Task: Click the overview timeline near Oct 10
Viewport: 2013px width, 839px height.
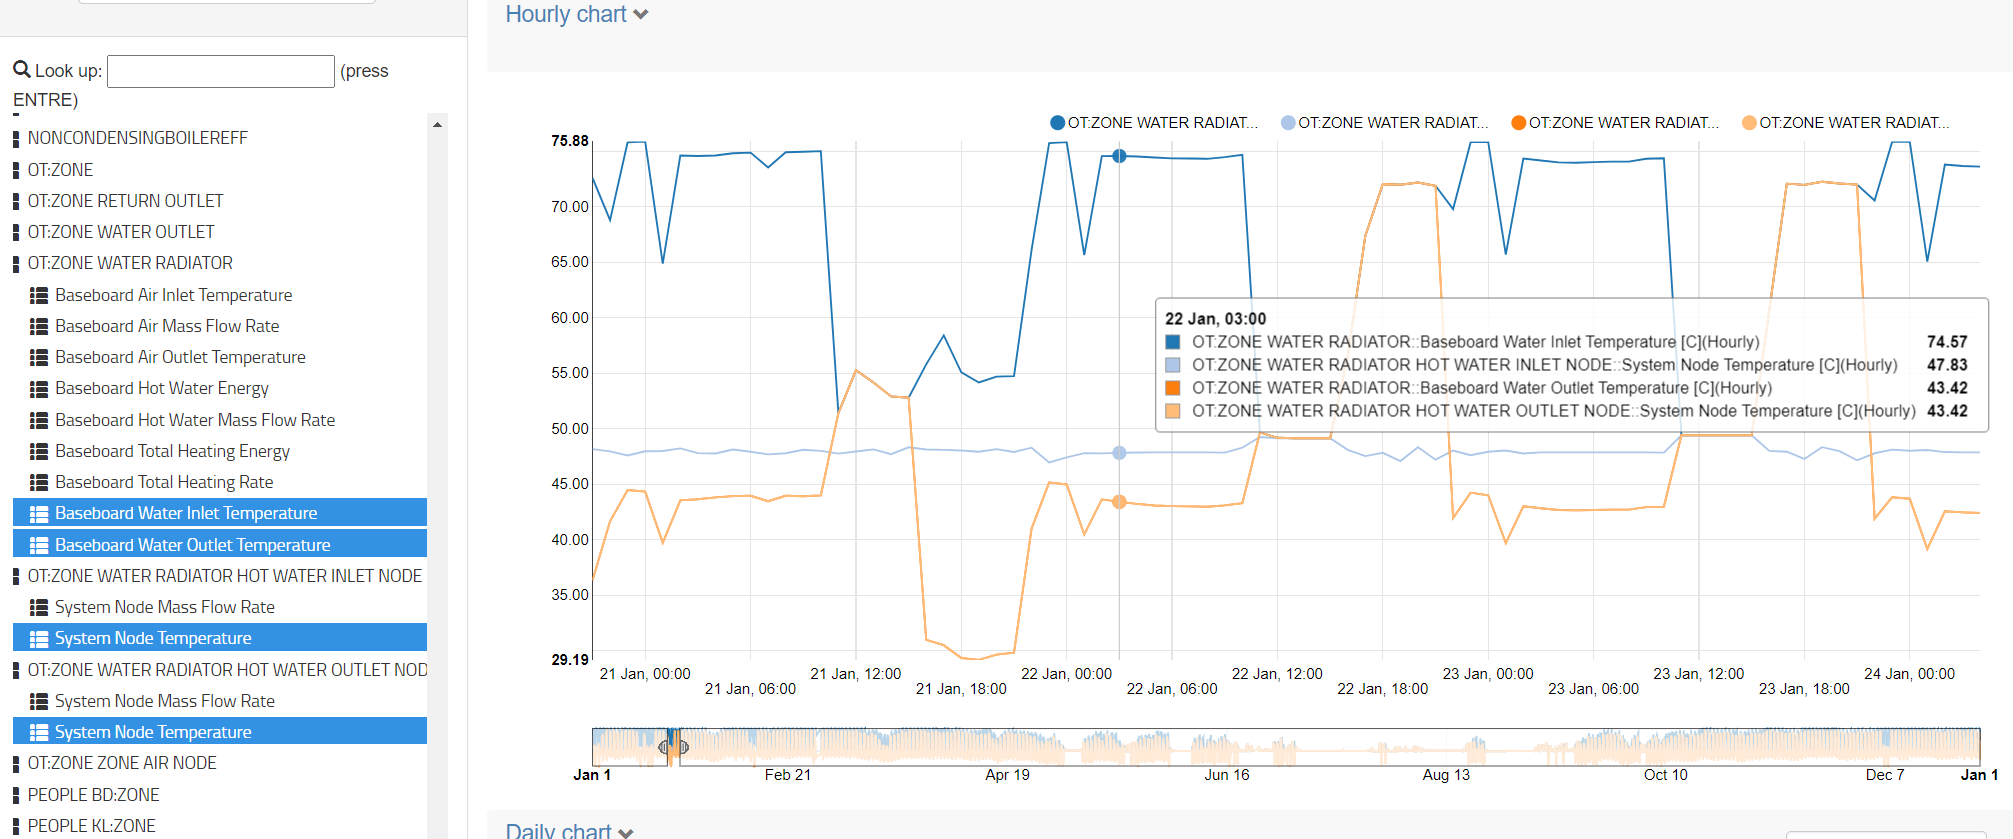Action: click(1666, 747)
